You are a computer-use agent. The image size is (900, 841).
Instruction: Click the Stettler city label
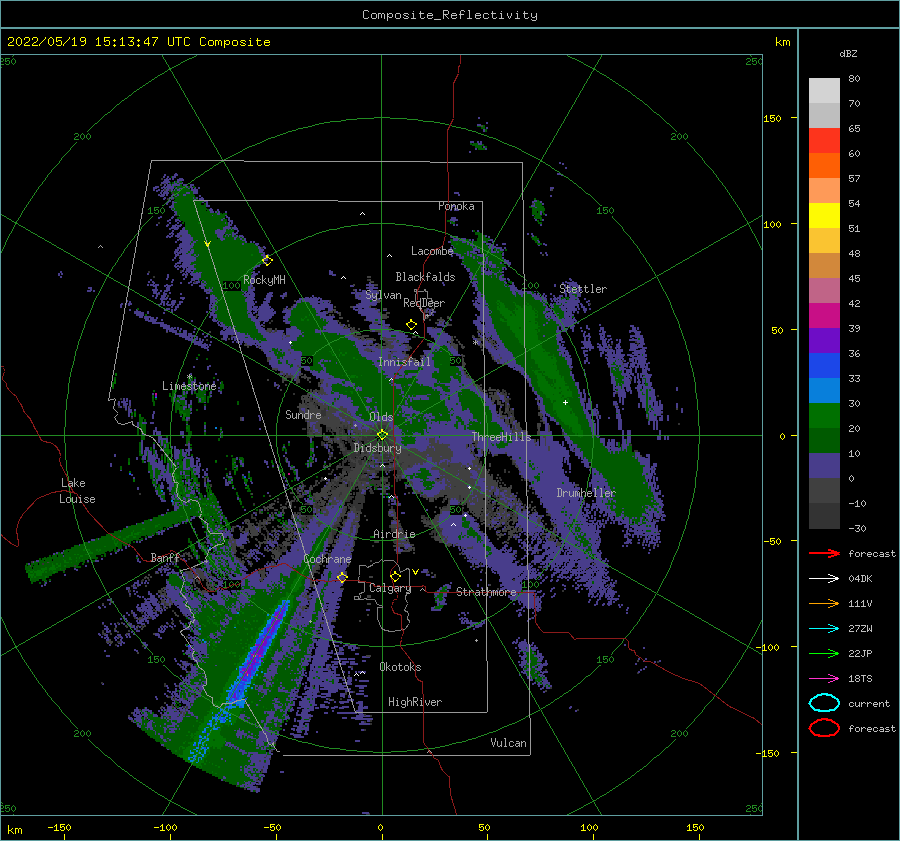583,289
